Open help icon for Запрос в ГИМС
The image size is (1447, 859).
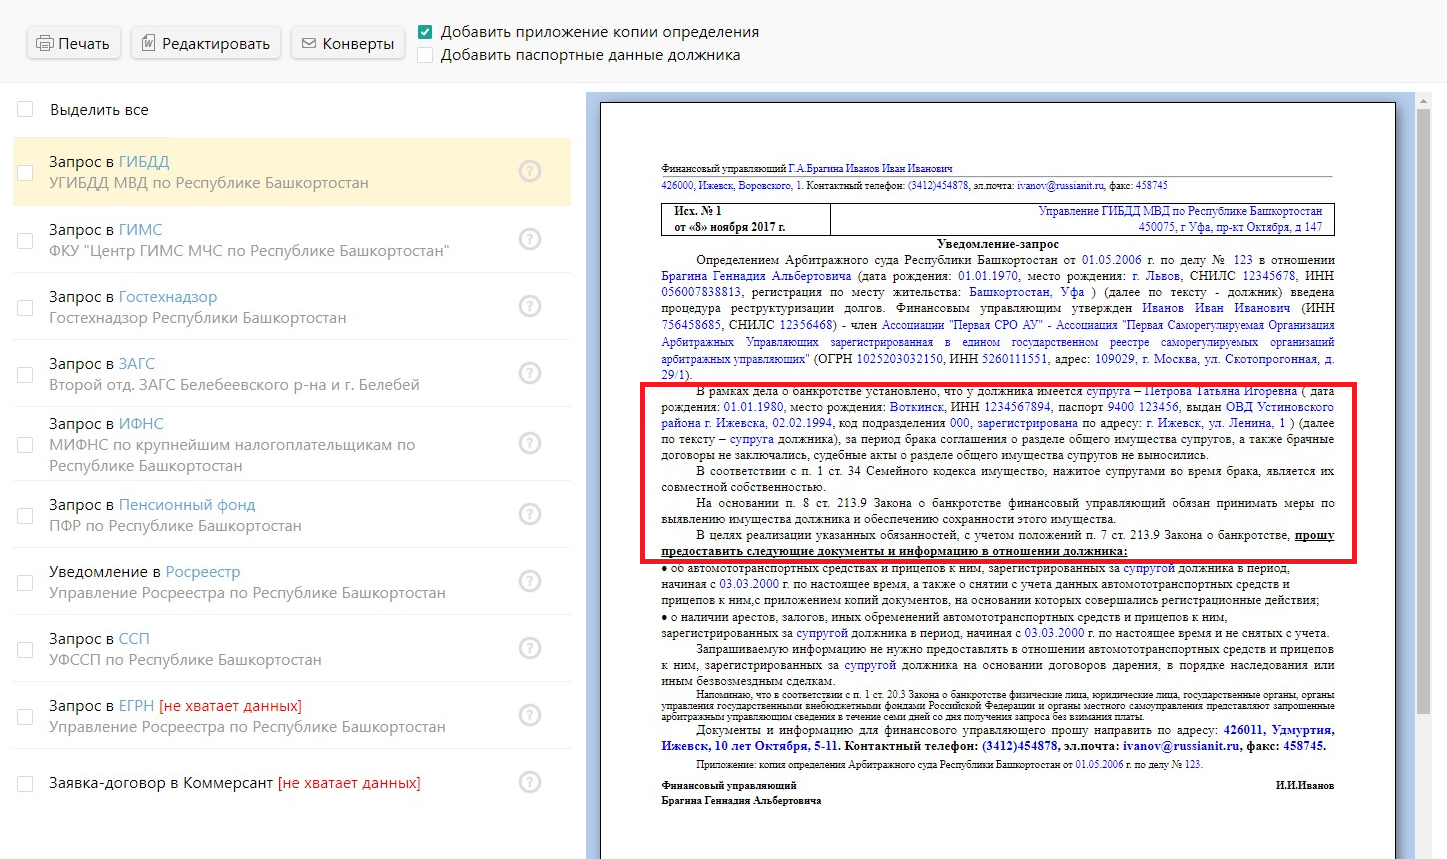pyautogui.click(x=530, y=239)
